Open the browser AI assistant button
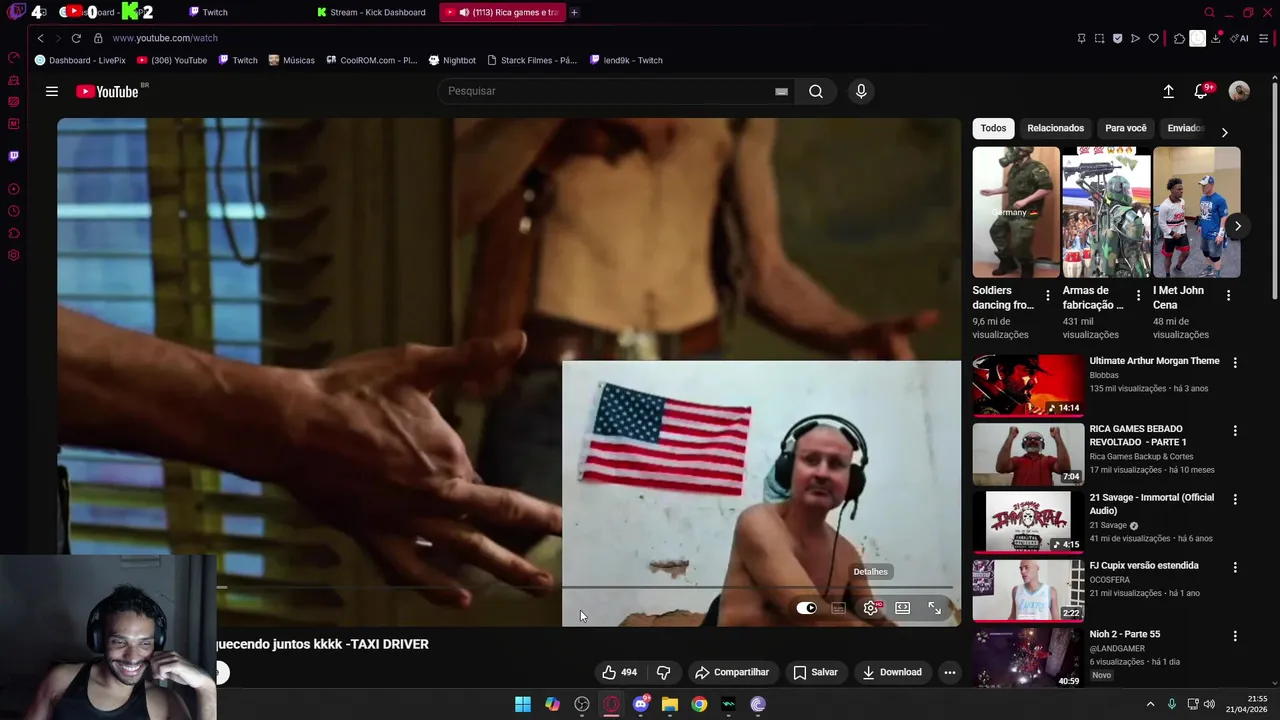This screenshot has width=1280, height=720. [x=1240, y=38]
